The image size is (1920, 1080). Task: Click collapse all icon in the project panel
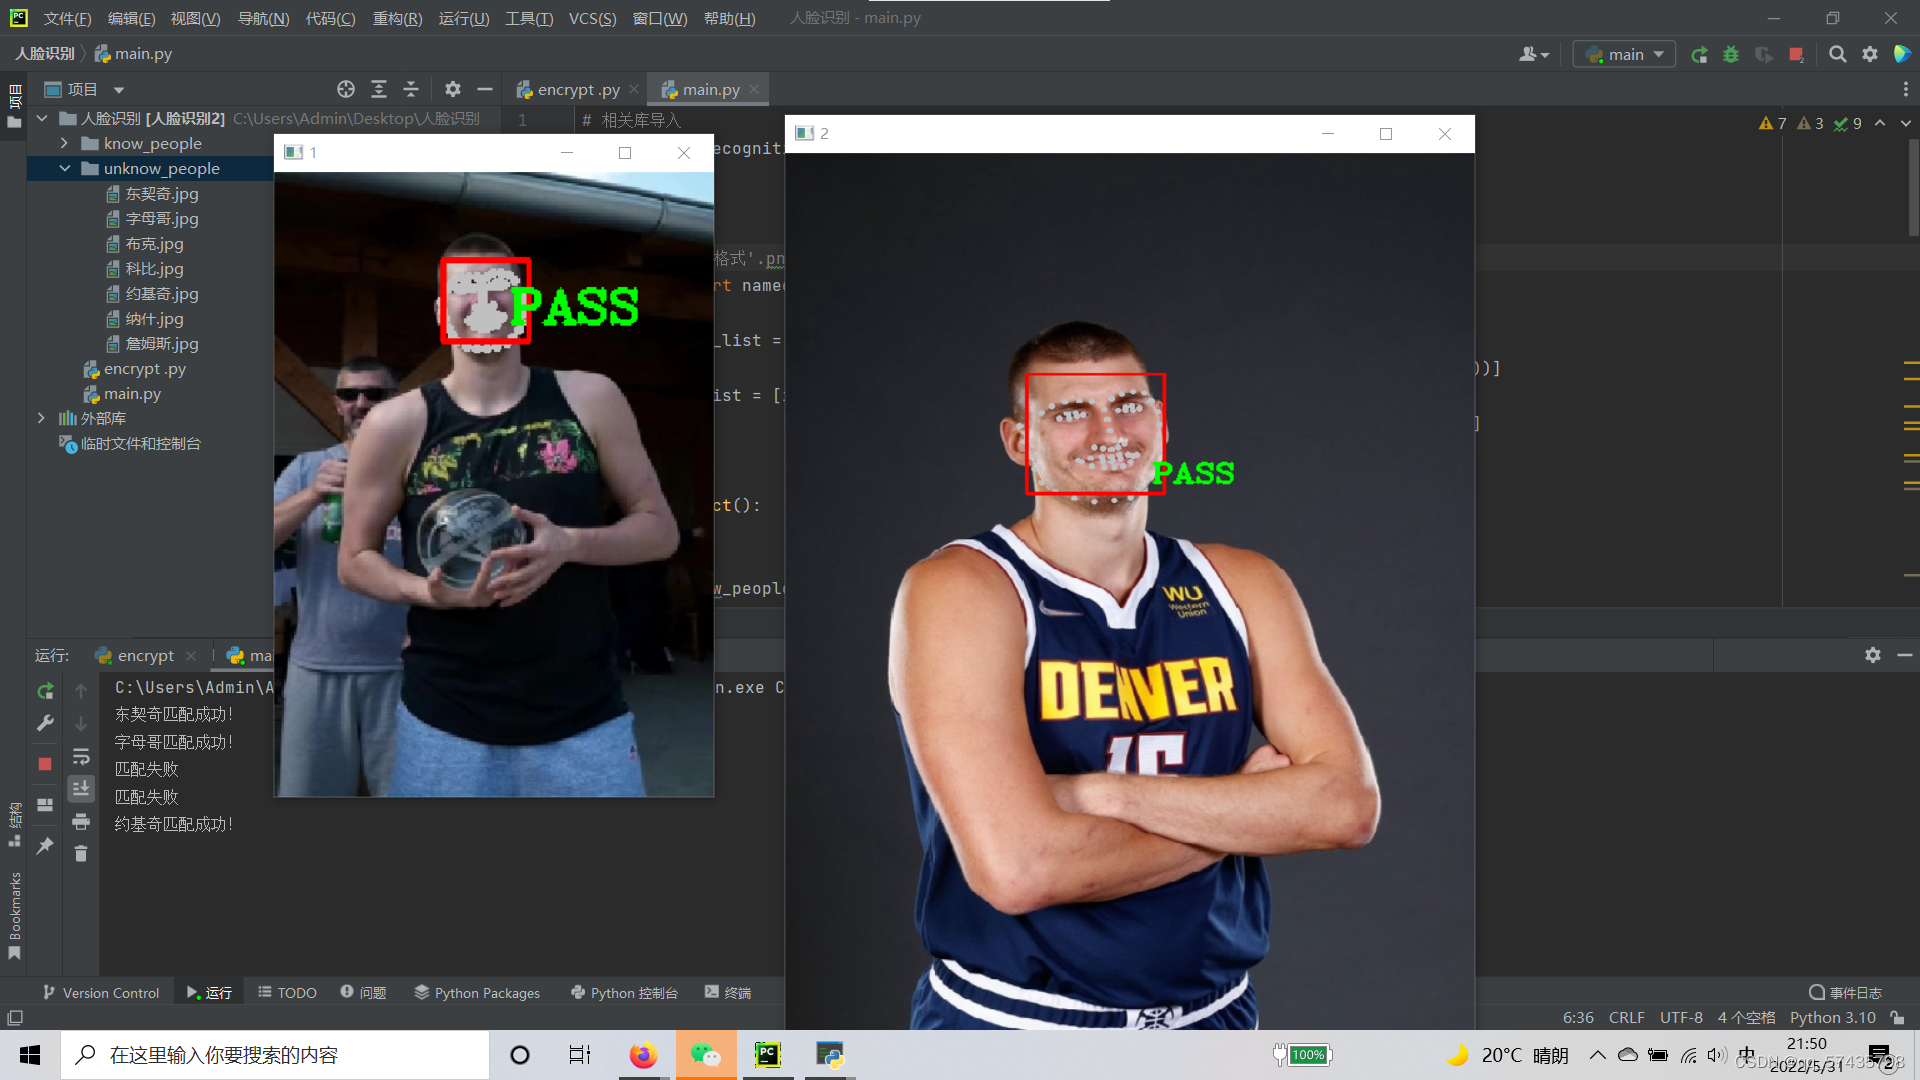point(411,90)
